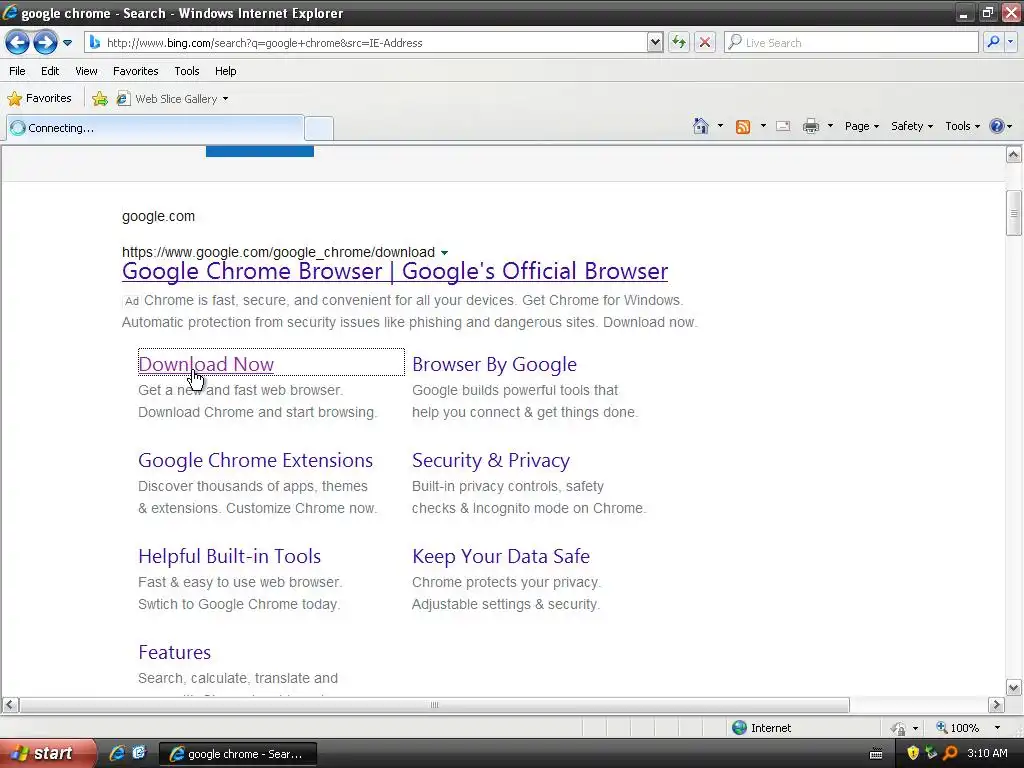This screenshot has width=1024, height=768.
Task: Open the Security & Privacy link
Action: tap(491, 460)
